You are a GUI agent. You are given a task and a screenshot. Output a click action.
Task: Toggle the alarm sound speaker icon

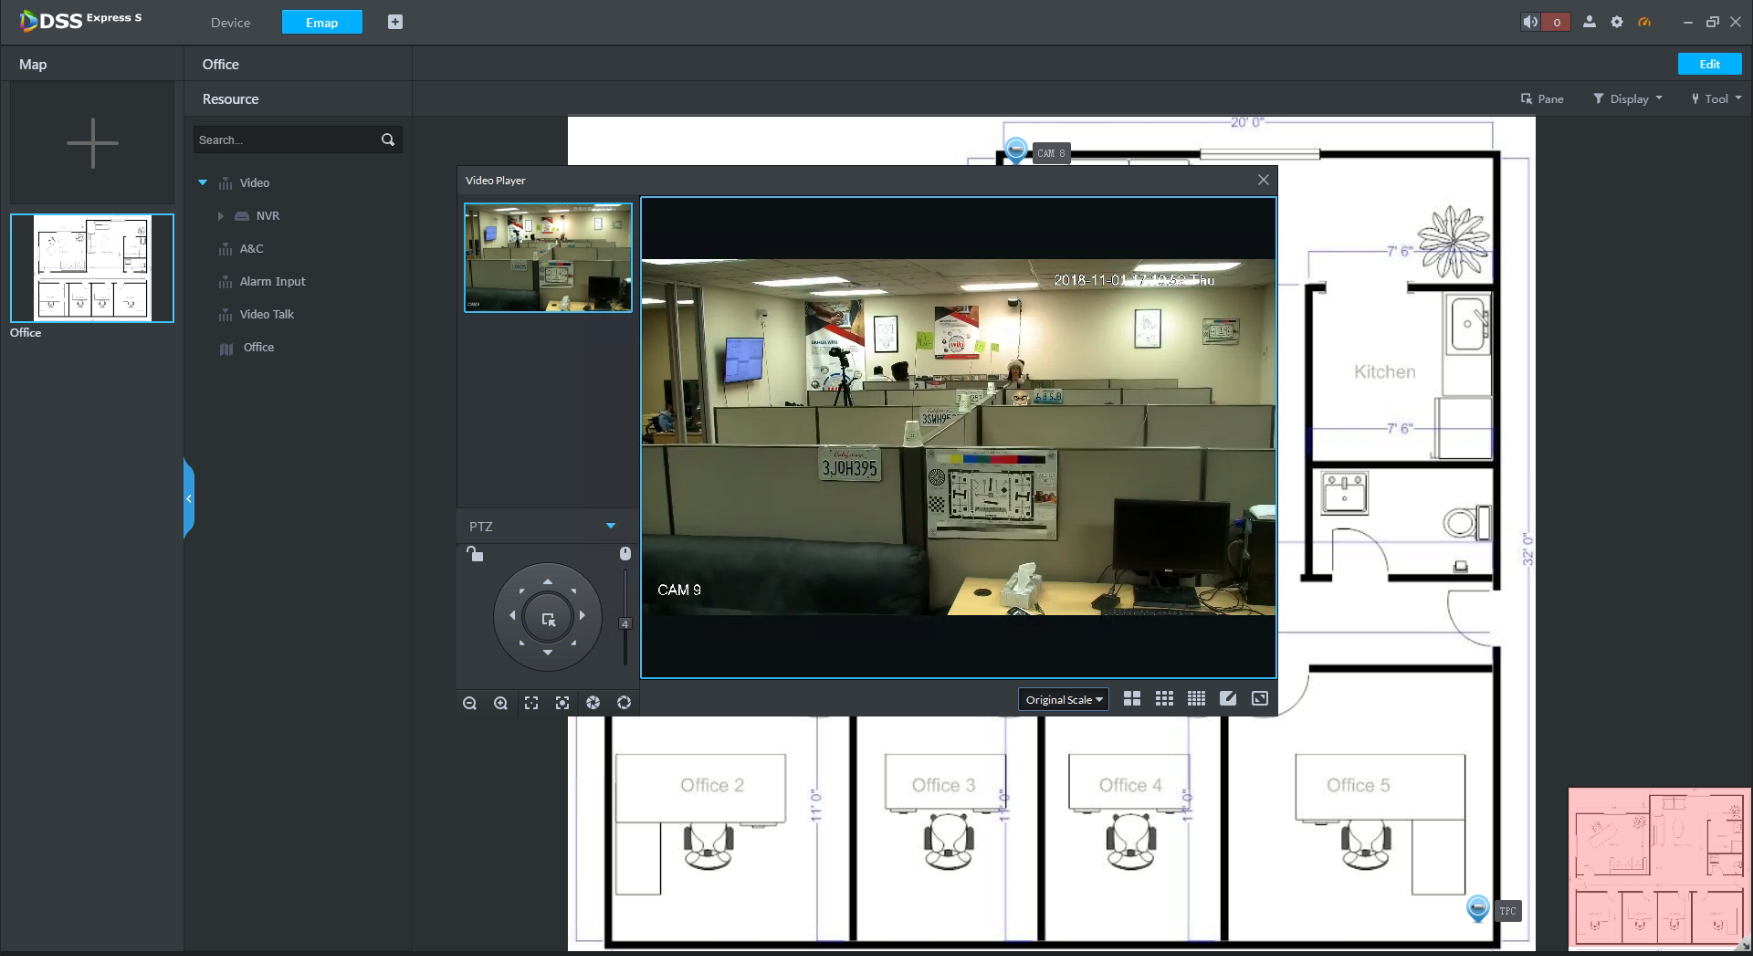pos(1531,22)
